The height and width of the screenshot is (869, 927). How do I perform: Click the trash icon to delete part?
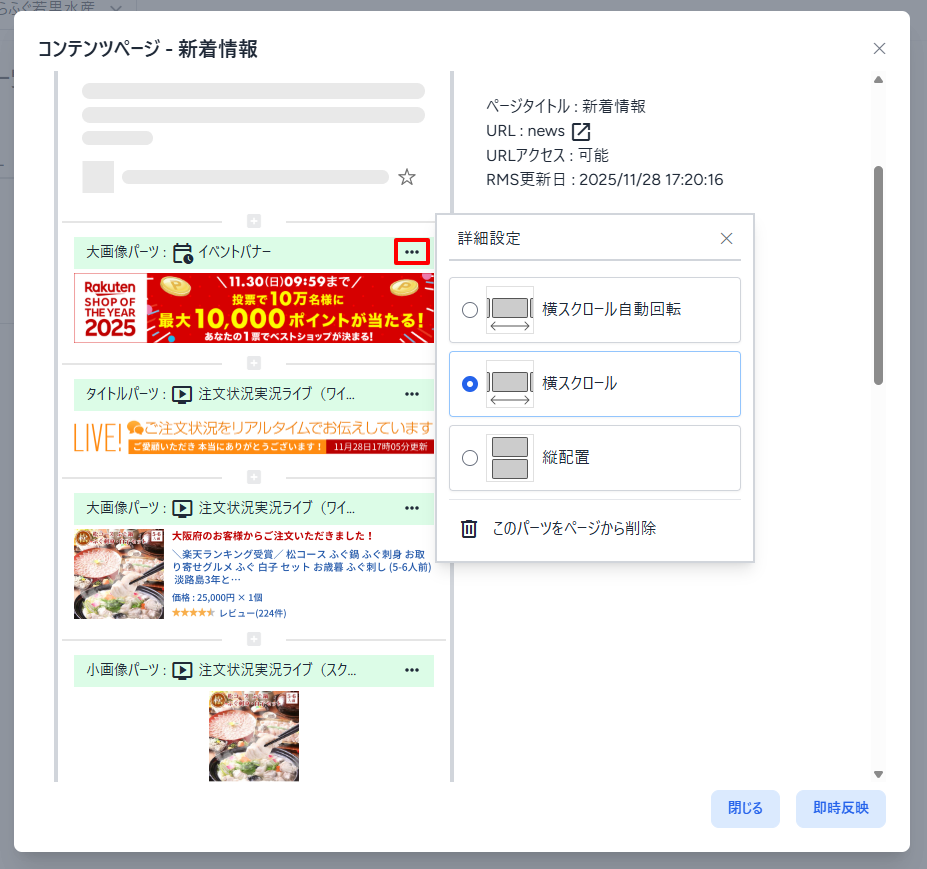point(469,528)
